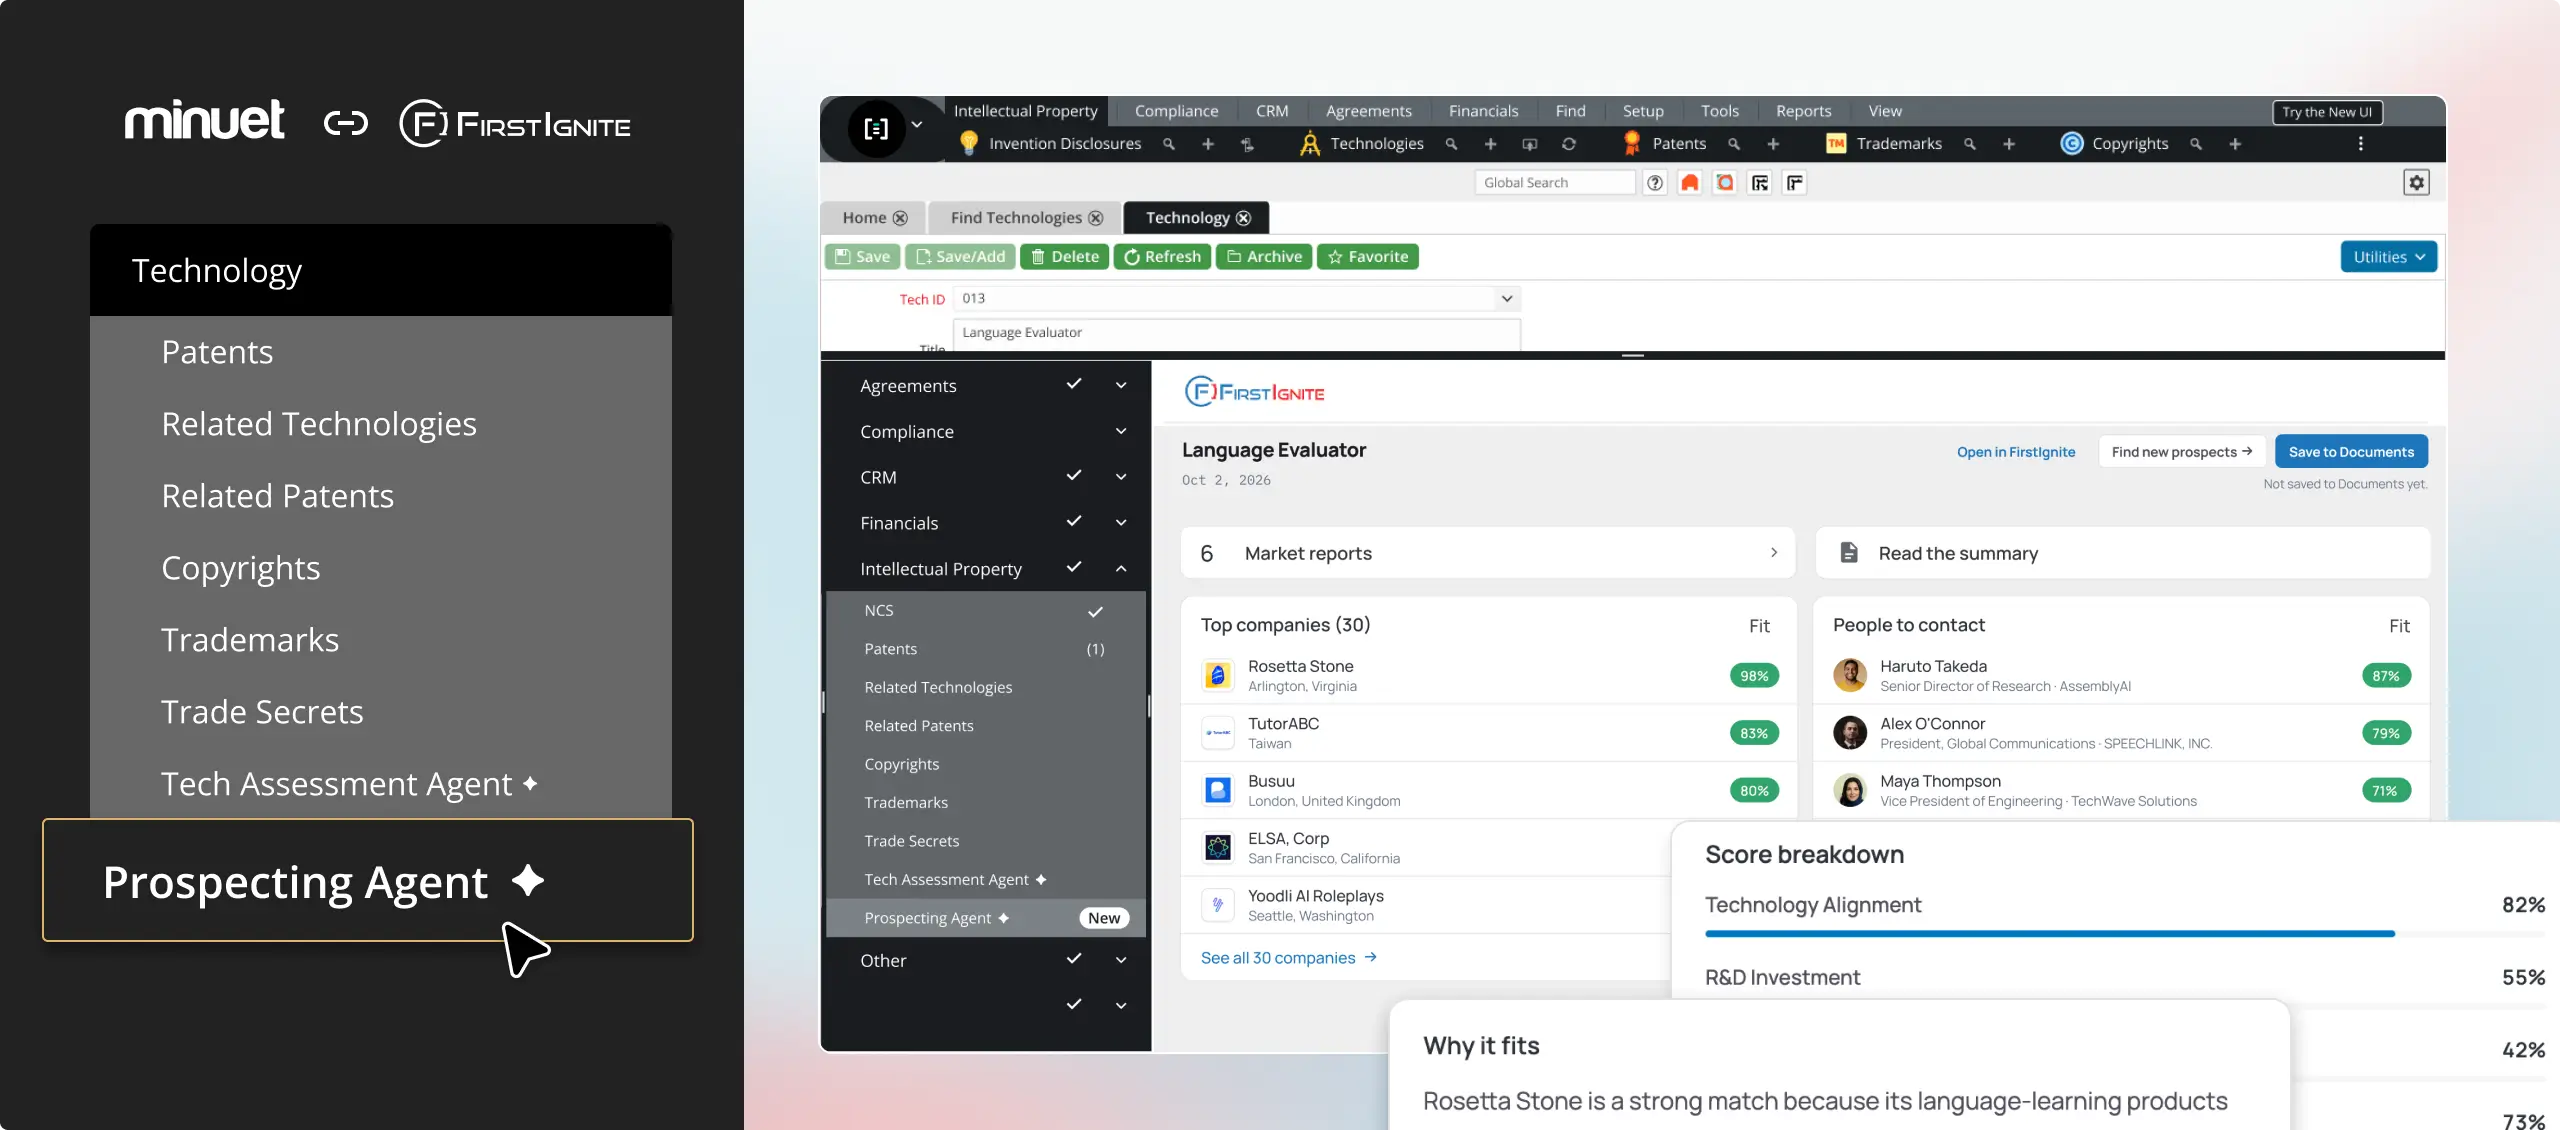Click See all 30 companies link

tap(1289, 958)
